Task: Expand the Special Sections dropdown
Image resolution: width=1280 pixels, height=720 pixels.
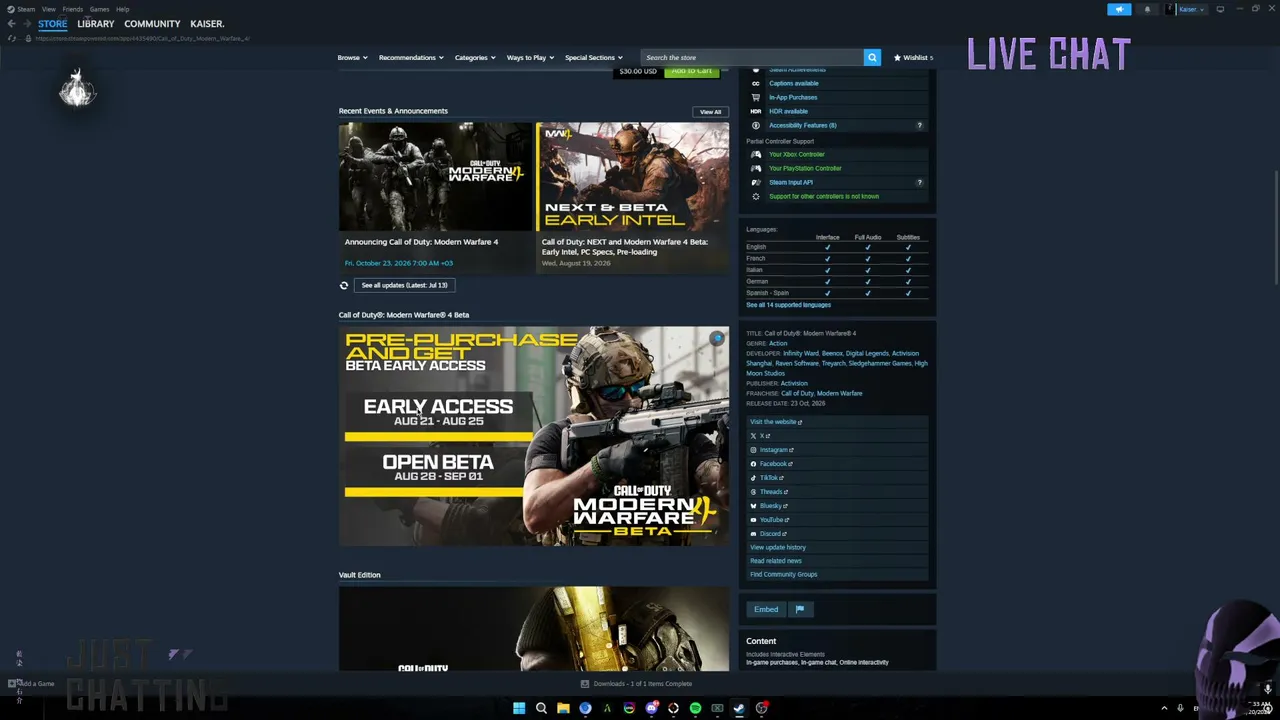Action: pos(593,58)
